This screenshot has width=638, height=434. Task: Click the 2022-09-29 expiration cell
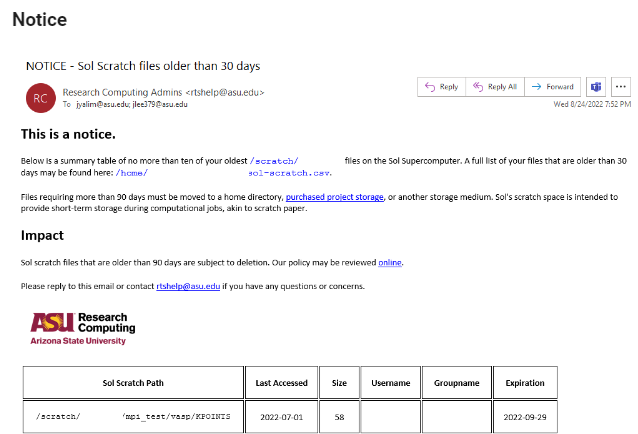525,416
